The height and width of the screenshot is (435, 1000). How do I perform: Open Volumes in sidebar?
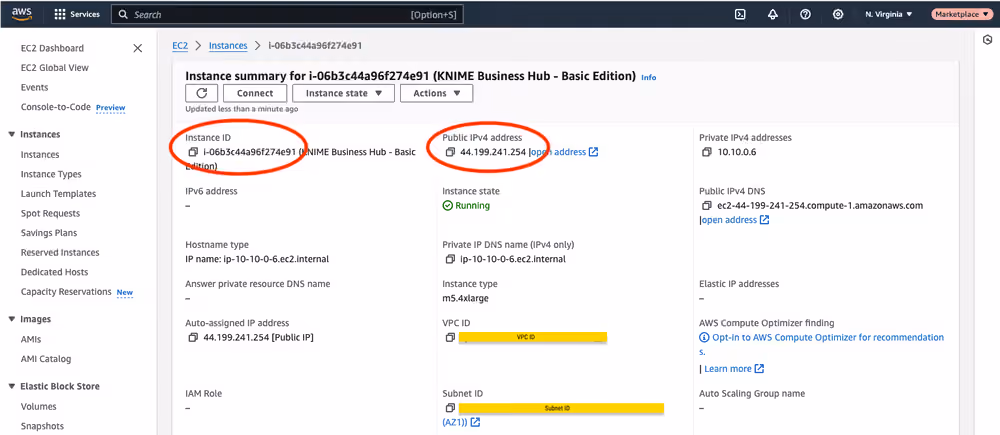pos(38,406)
